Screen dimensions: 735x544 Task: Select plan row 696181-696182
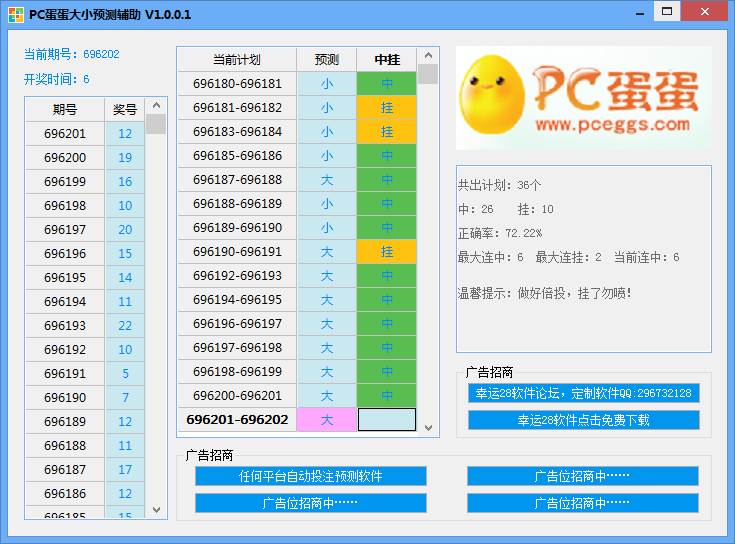pyautogui.click(x=297, y=108)
